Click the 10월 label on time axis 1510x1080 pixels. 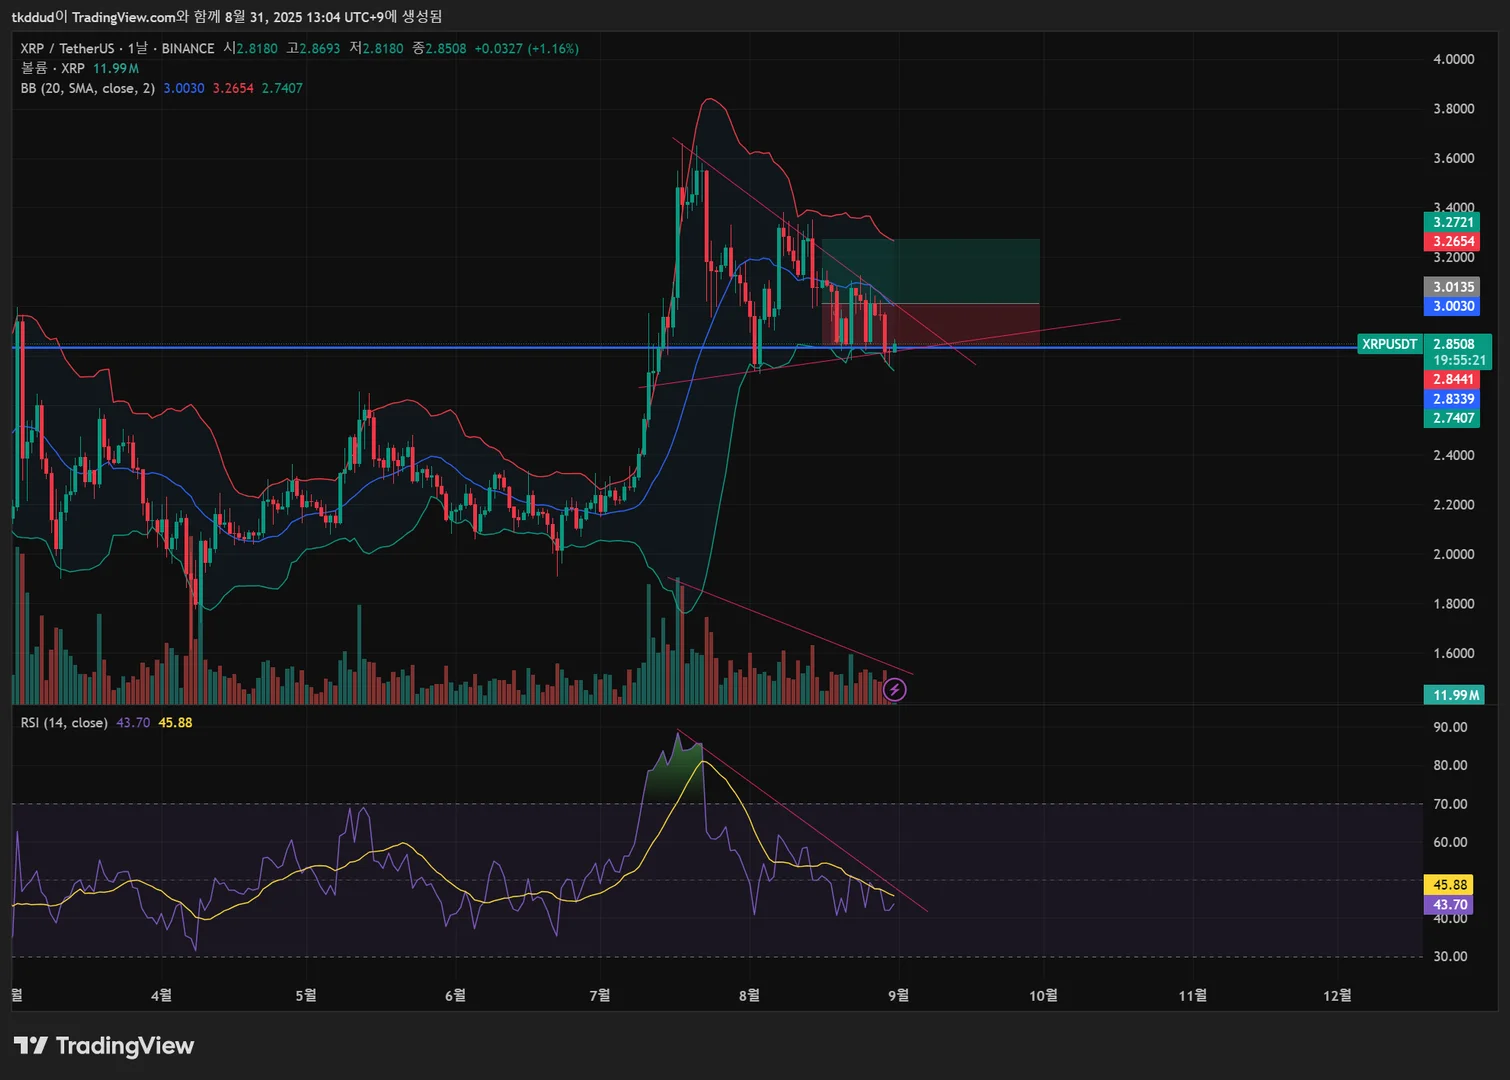[x=1043, y=995]
